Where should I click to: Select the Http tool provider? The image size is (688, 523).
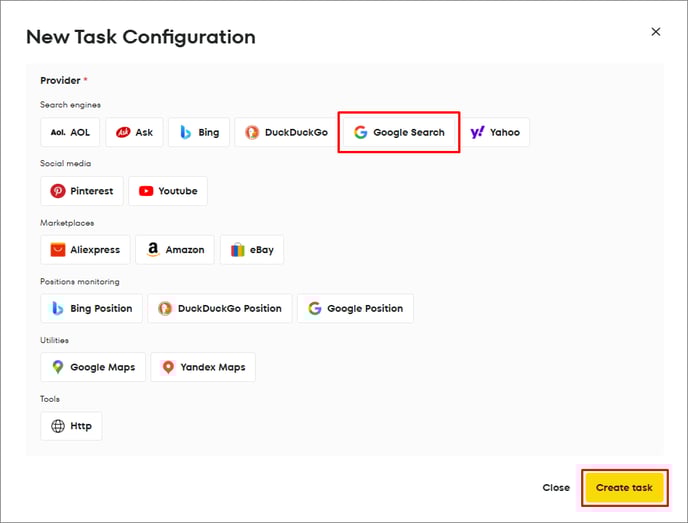coord(71,426)
